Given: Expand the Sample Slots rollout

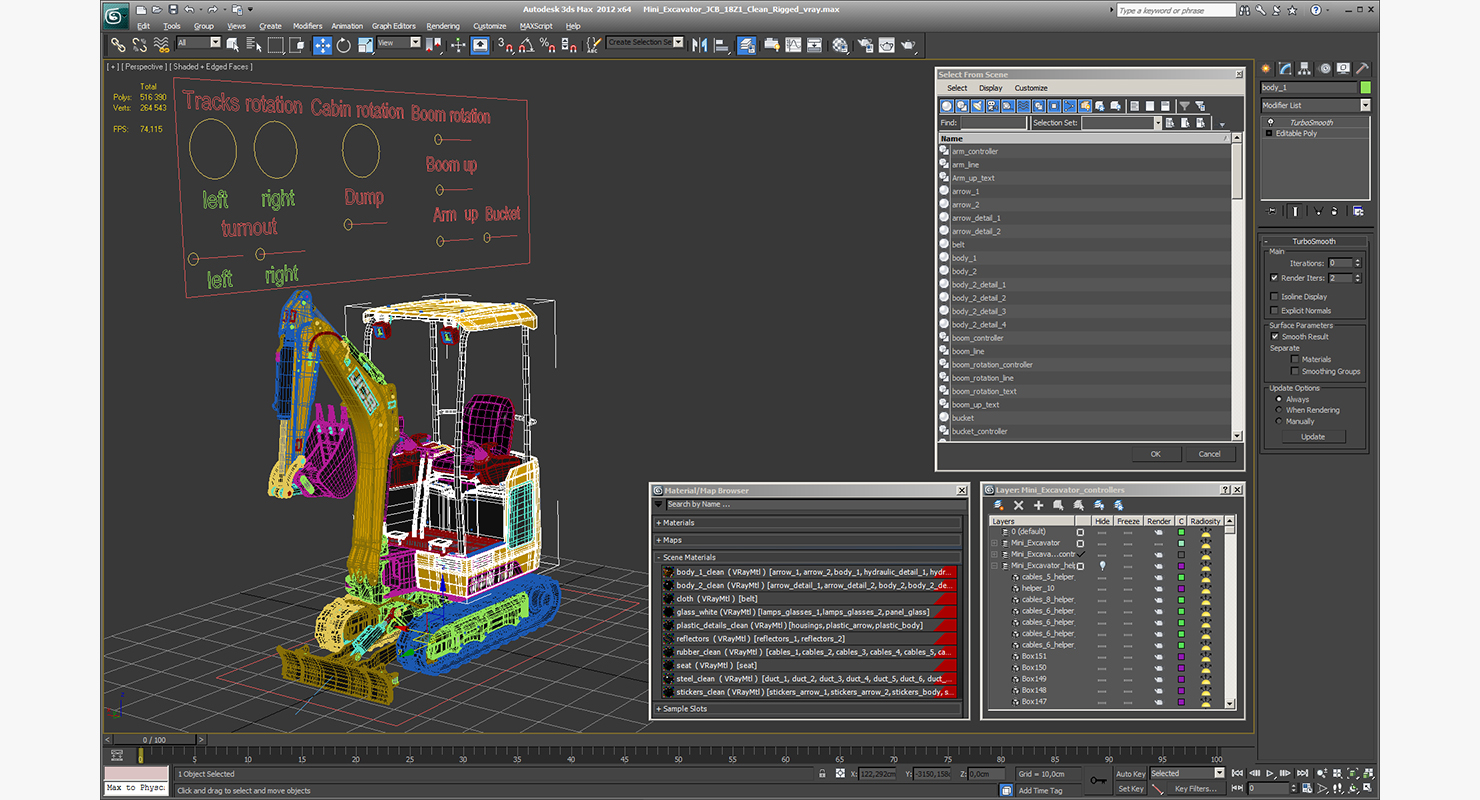Looking at the screenshot, I should [808, 709].
